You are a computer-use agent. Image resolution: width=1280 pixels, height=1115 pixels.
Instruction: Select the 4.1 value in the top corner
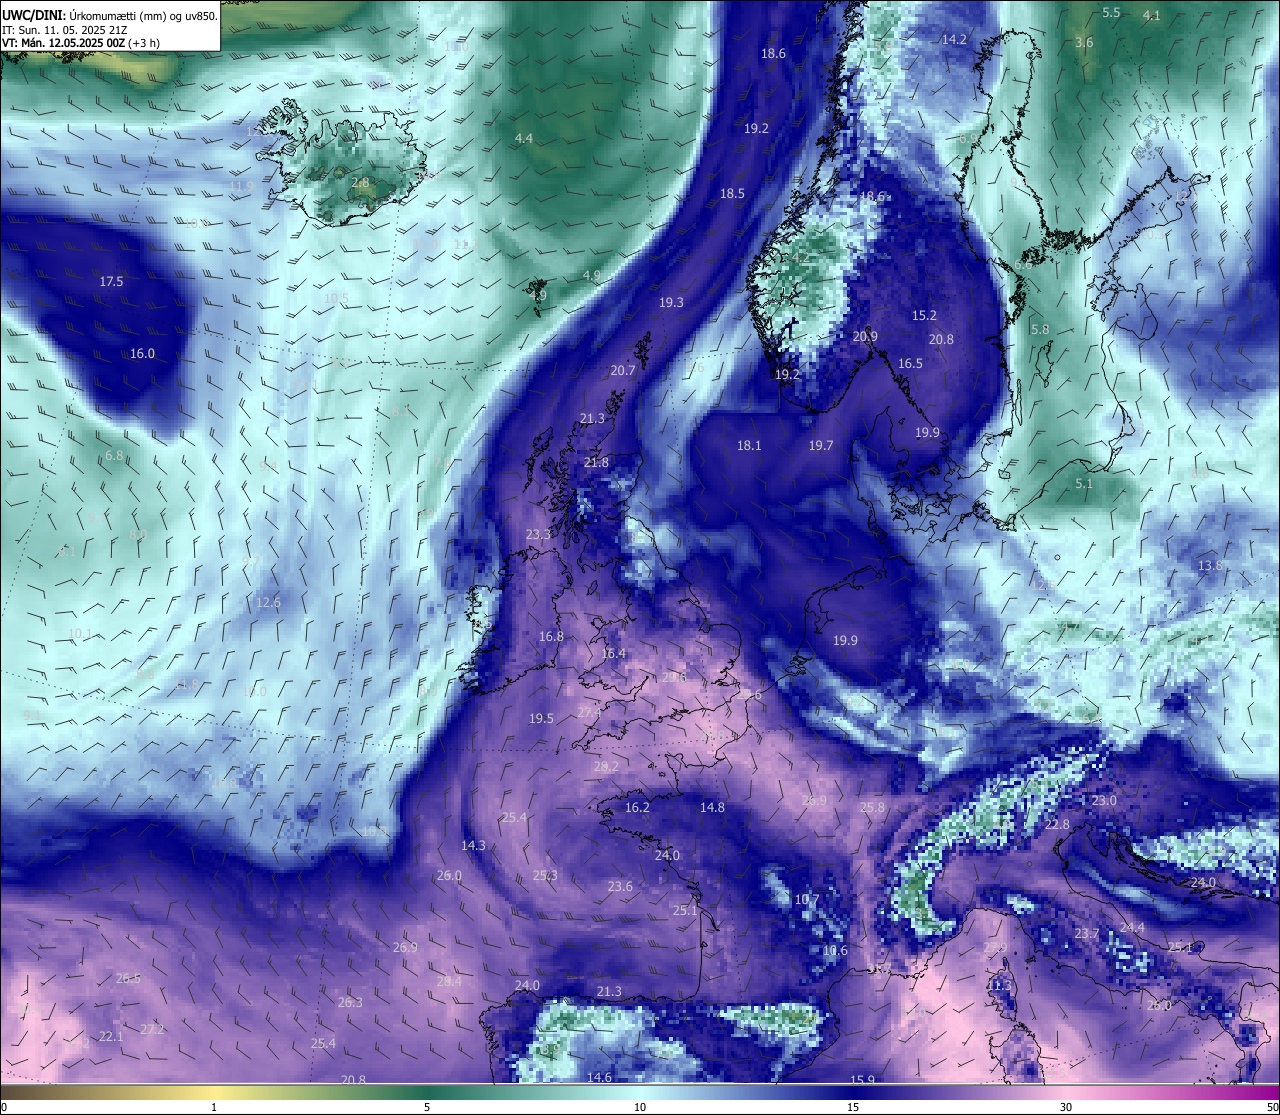[x=1152, y=16]
